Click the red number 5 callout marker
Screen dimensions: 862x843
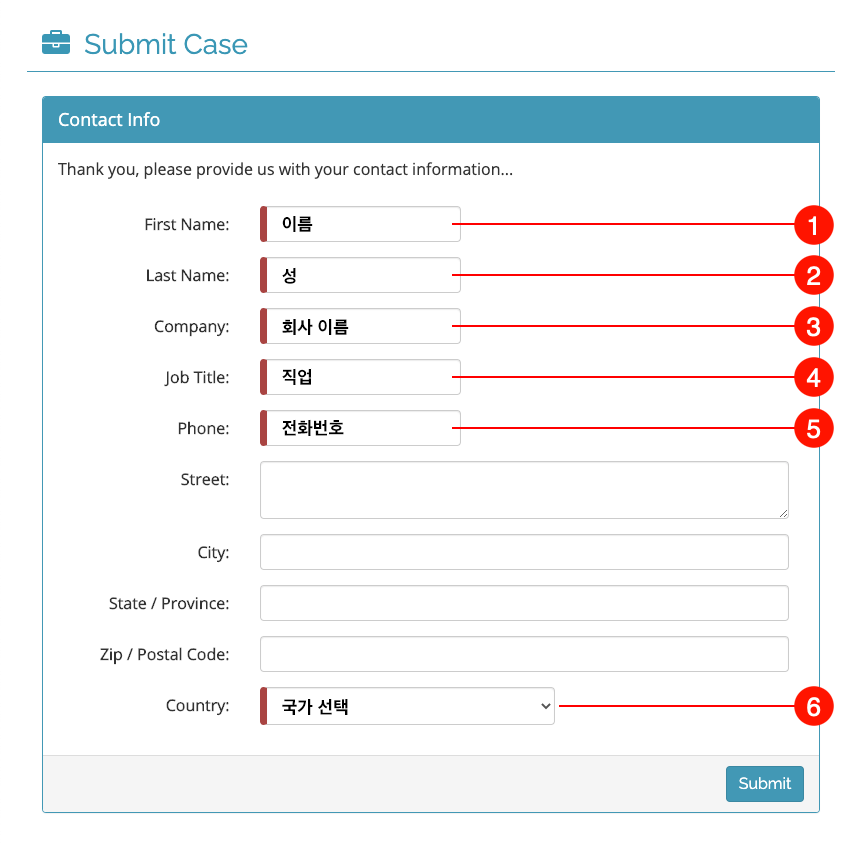[x=814, y=428]
